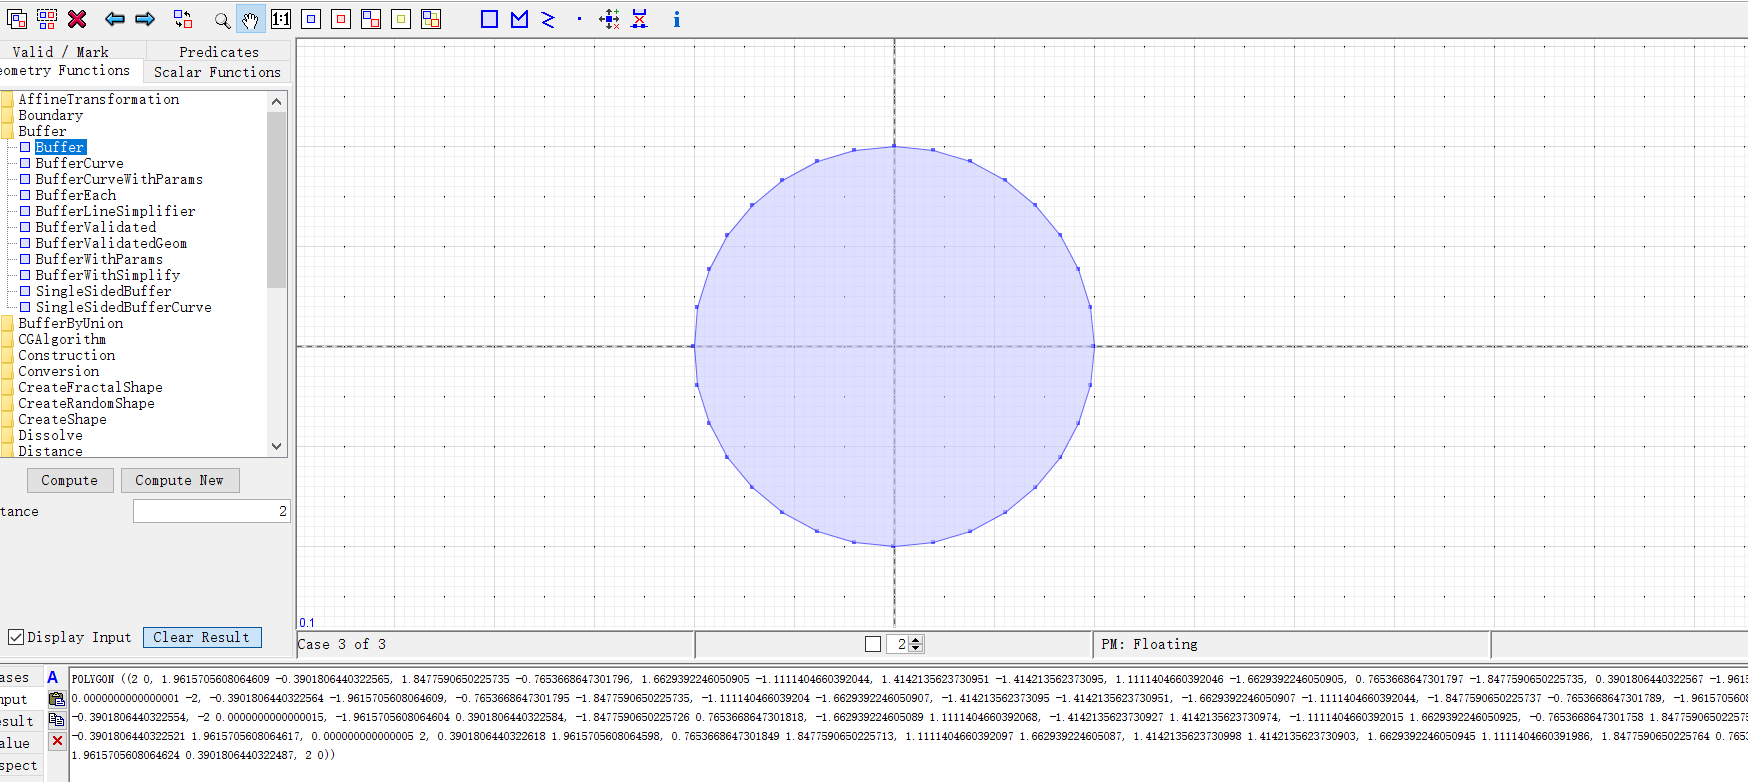Switch to the Cases bottom tab
The image size is (1748, 782).
click(20, 677)
